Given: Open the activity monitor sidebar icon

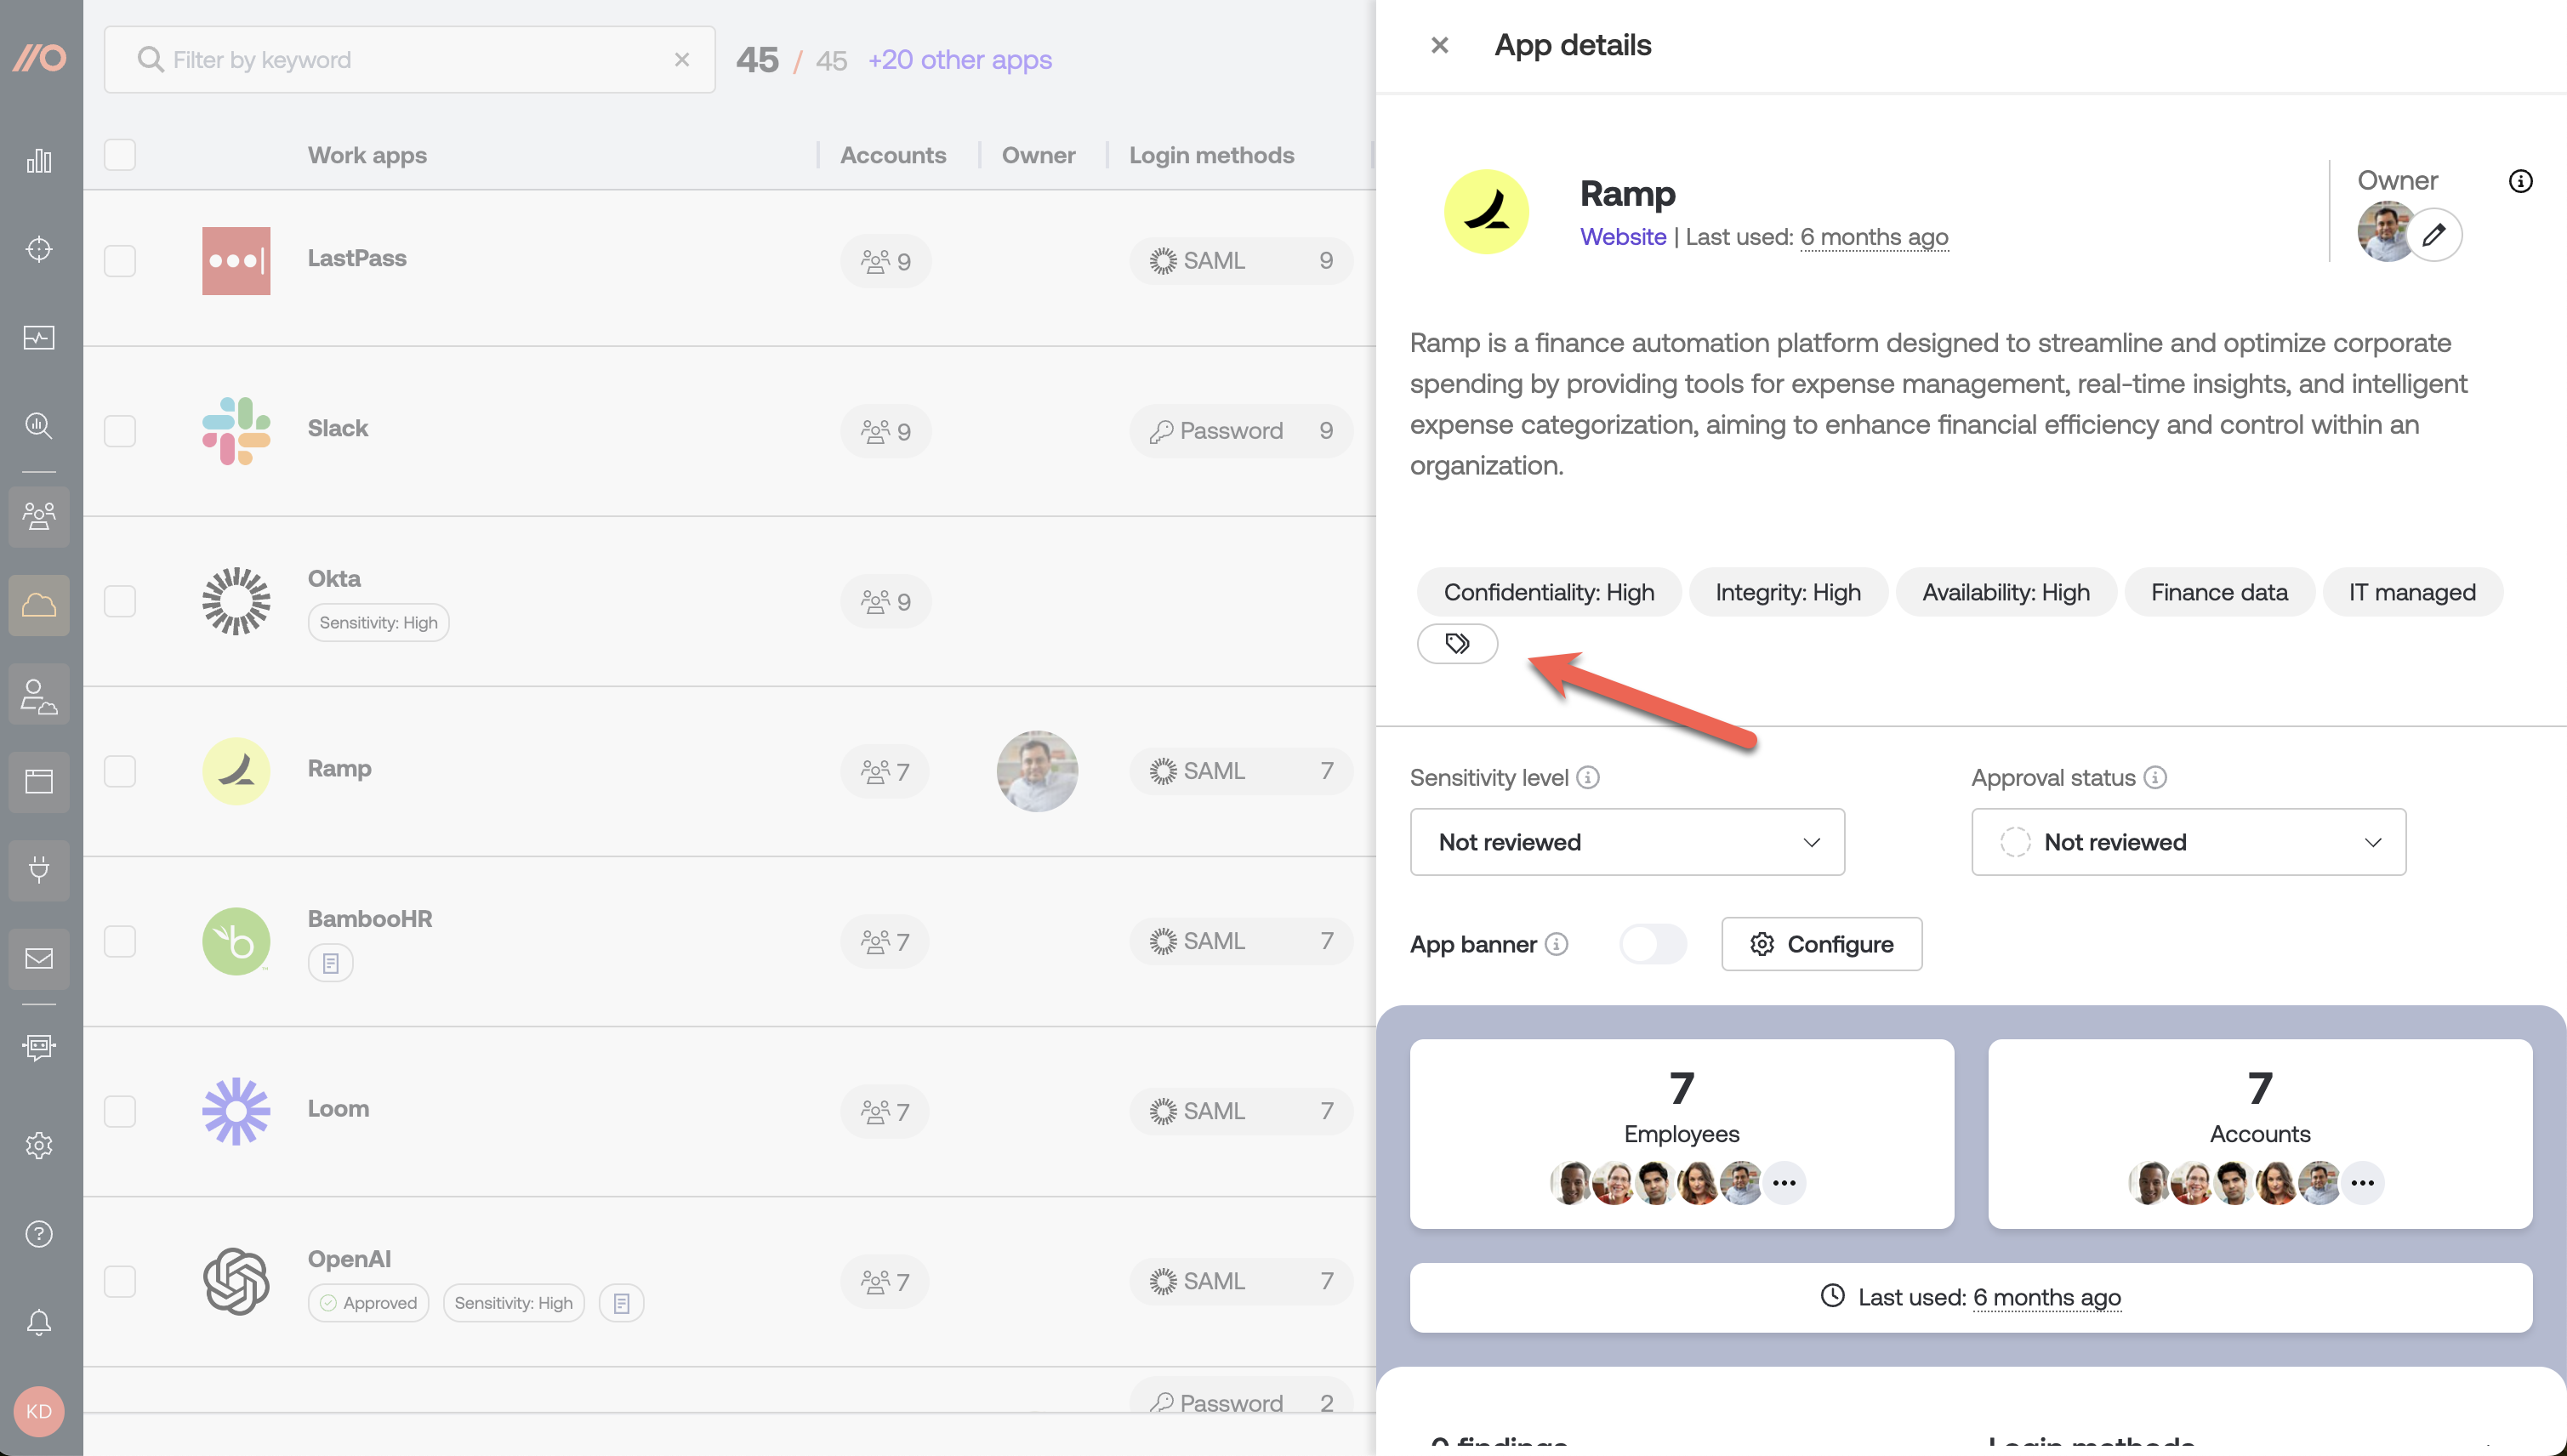Looking at the screenshot, I should [x=39, y=338].
